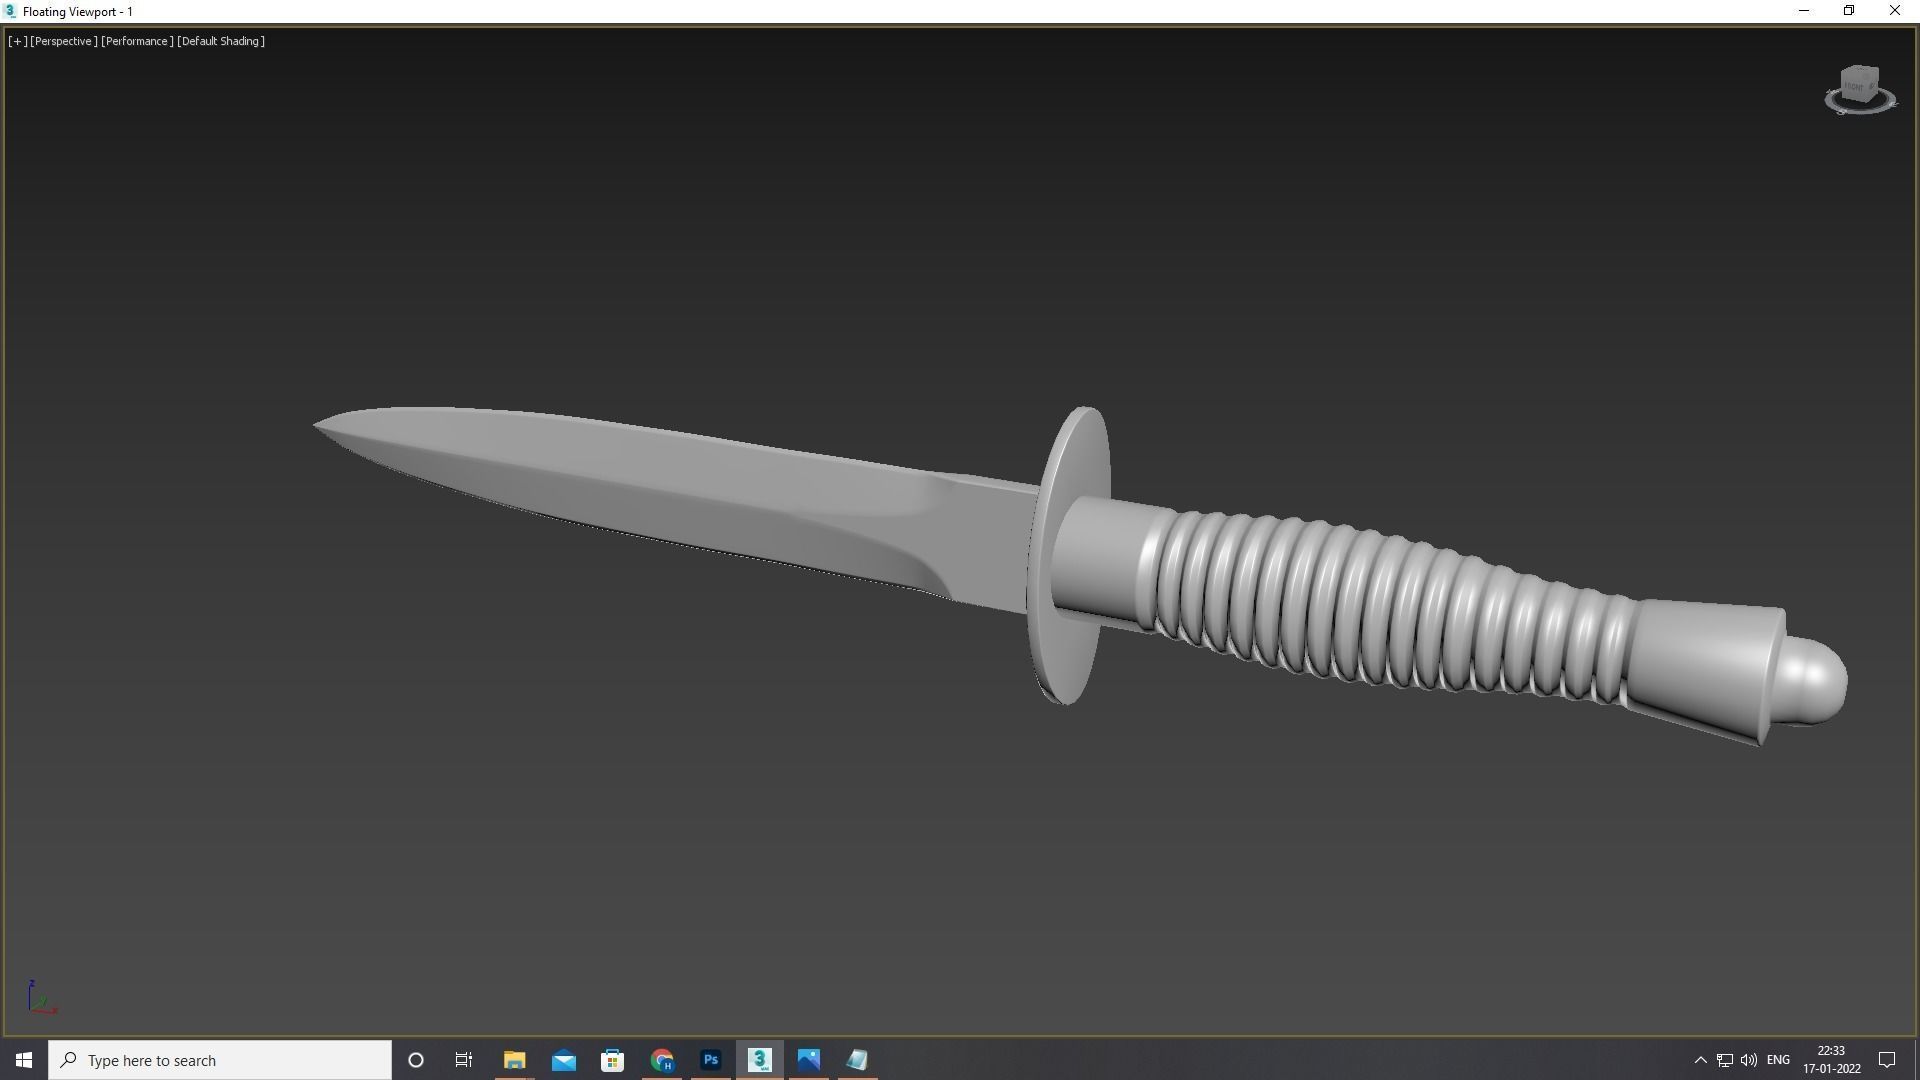Click the Type here to search box
Image resolution: width=1920 pixels, height=1080 pixels.
[220, 1060]
